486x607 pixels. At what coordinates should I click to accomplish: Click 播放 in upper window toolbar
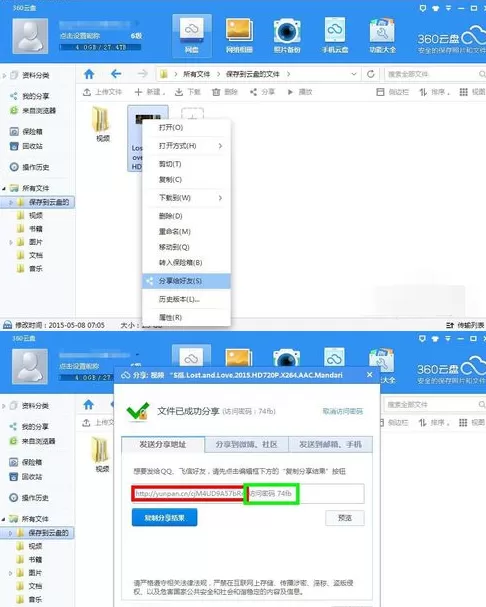coord(299,92)
